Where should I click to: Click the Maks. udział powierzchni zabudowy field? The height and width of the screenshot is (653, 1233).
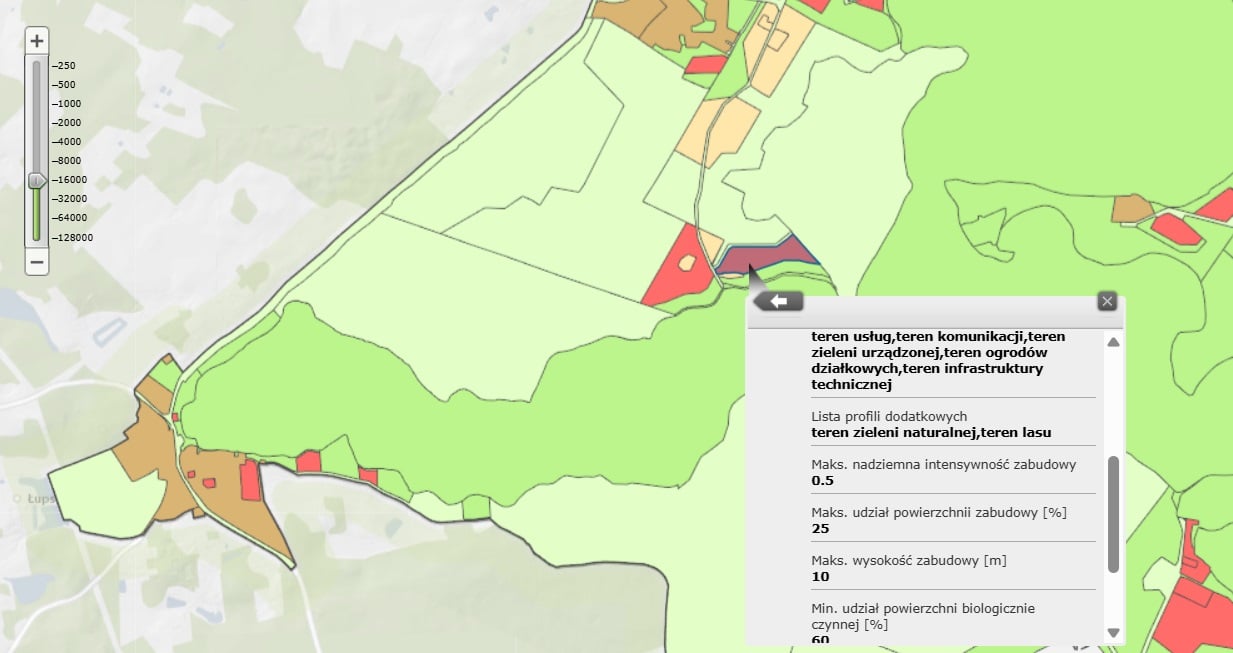[x=938, y=520]
